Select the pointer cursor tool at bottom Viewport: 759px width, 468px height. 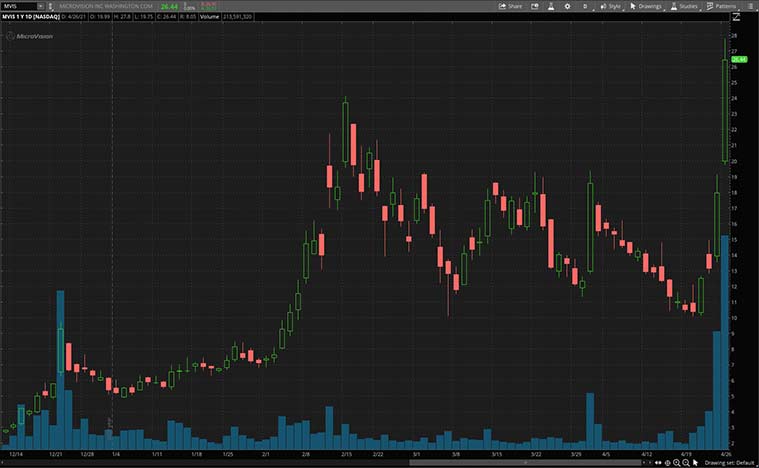click(x=695, y=463)
